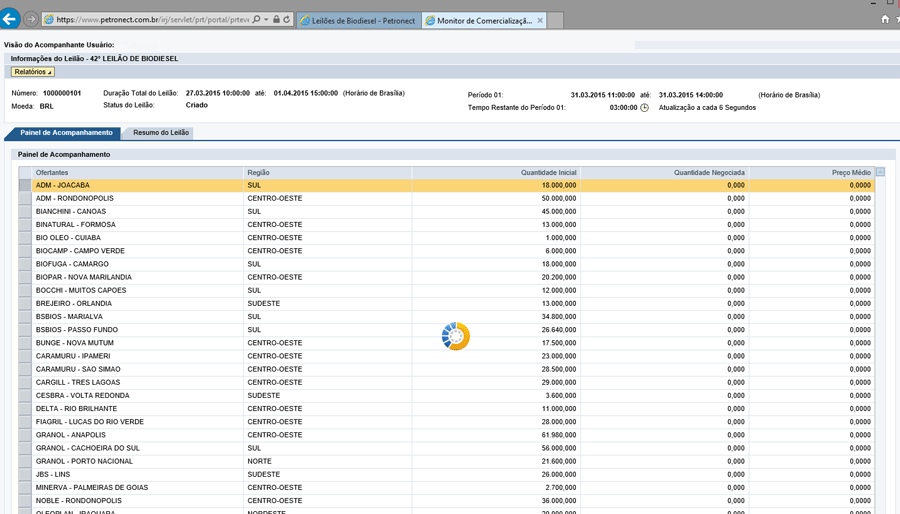This screenshot has width=900, height=514.
Task: Select row marker for ADM - JOACABA
Action: point(25,185)
